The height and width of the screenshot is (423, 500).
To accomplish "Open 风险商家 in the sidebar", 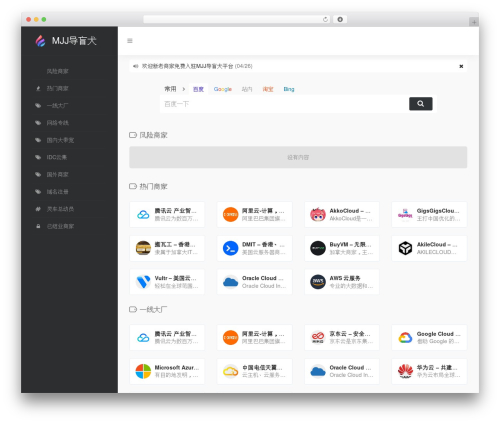I will pos(57,71).
